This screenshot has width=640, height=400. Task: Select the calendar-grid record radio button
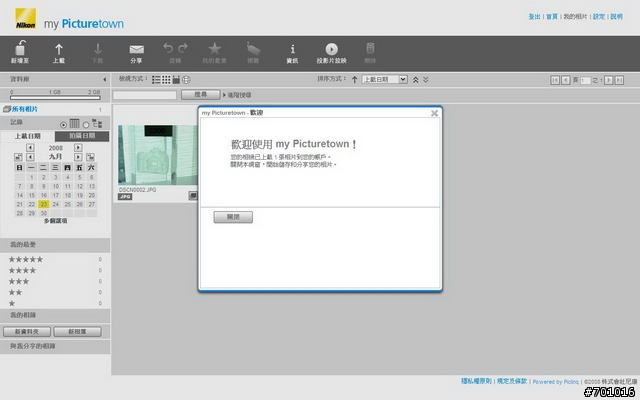click(x=63, y=124)
